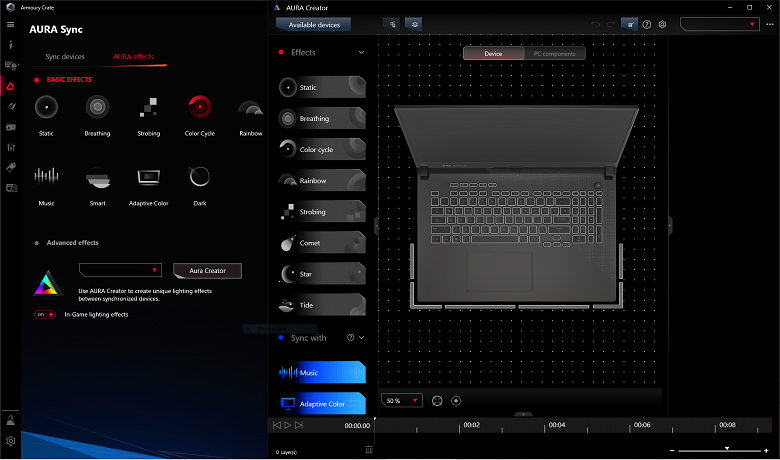This screenshot has height=460, width=780.
Task: Toggle the highlighted toolbar button left of help
Action: (630, 24)
